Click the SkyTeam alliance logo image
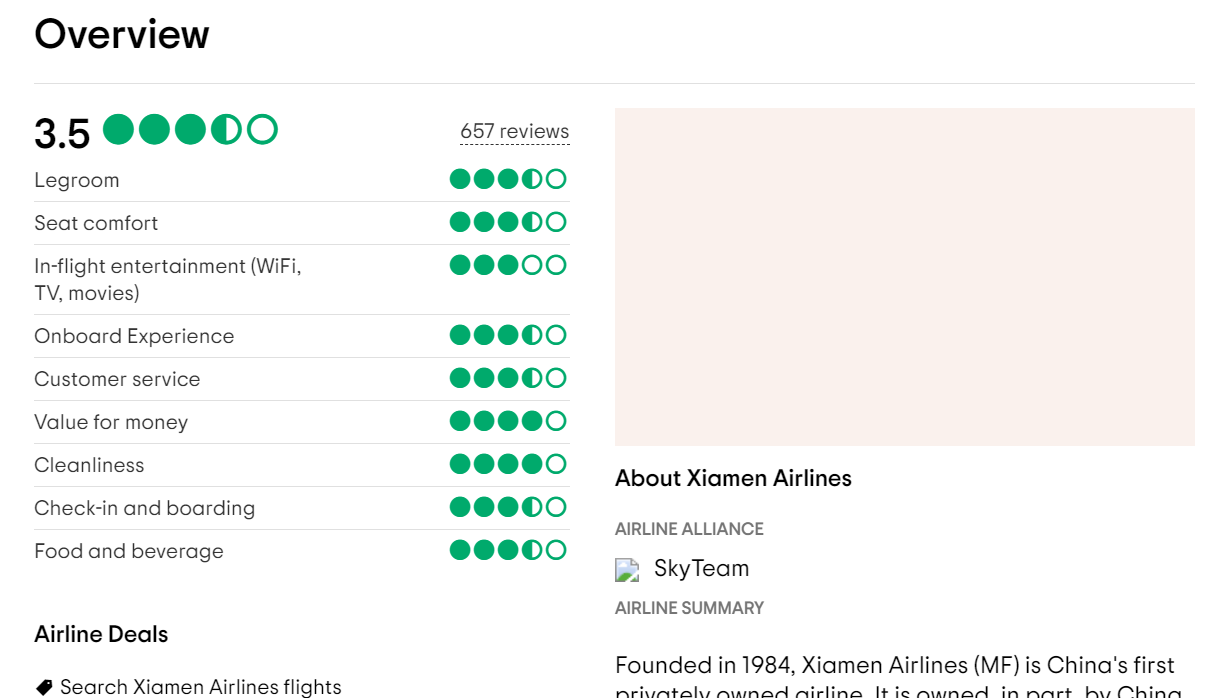Screen dimensions: 1221x698 pos(627,570)
